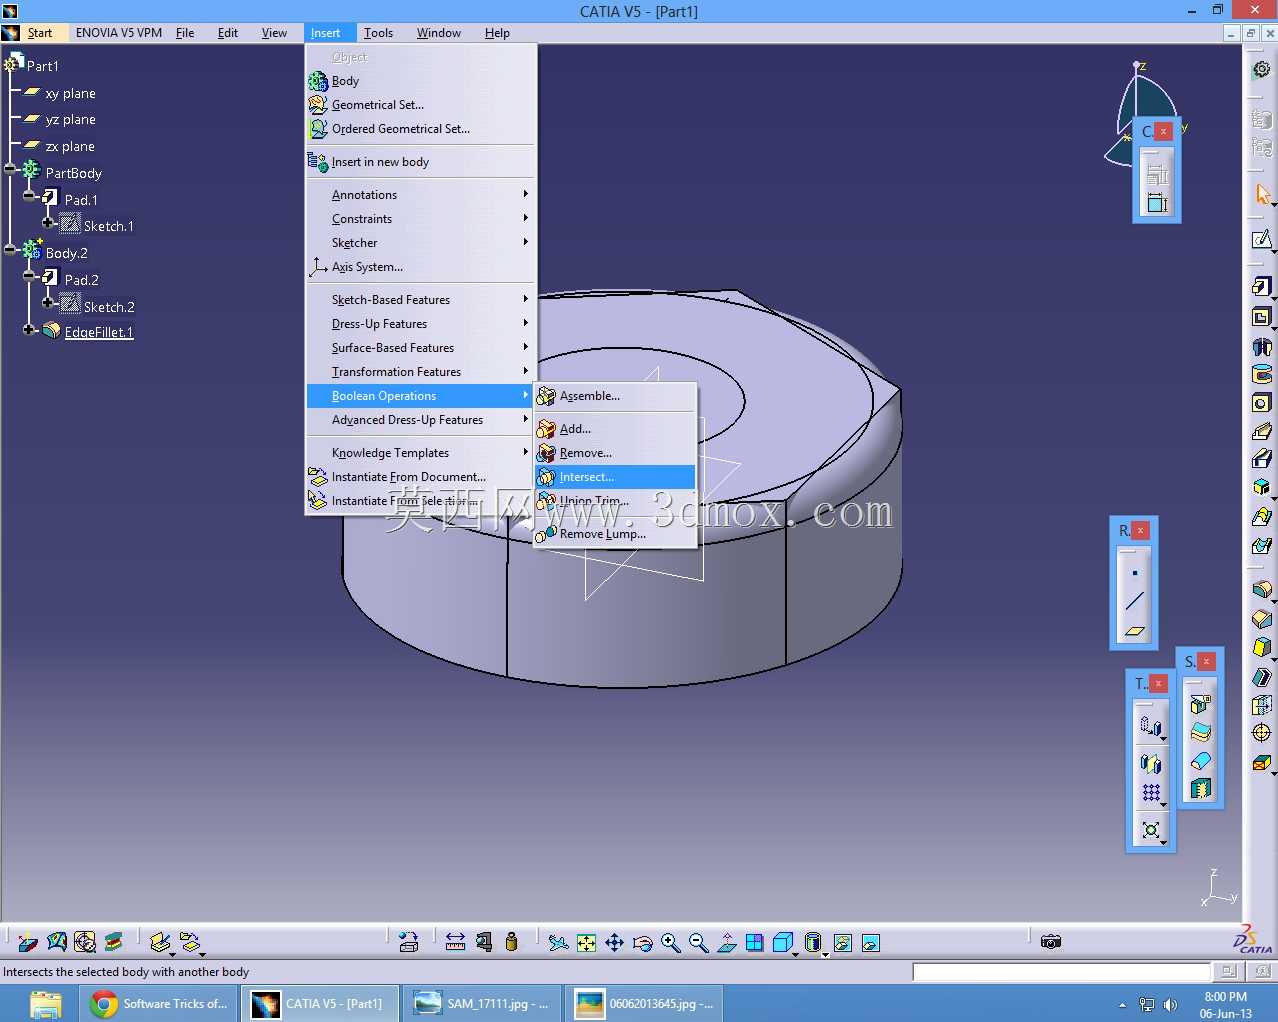Open Sketch-Based Features submenu
Screen dimensions: 1278x1022
tap(420, 299)
